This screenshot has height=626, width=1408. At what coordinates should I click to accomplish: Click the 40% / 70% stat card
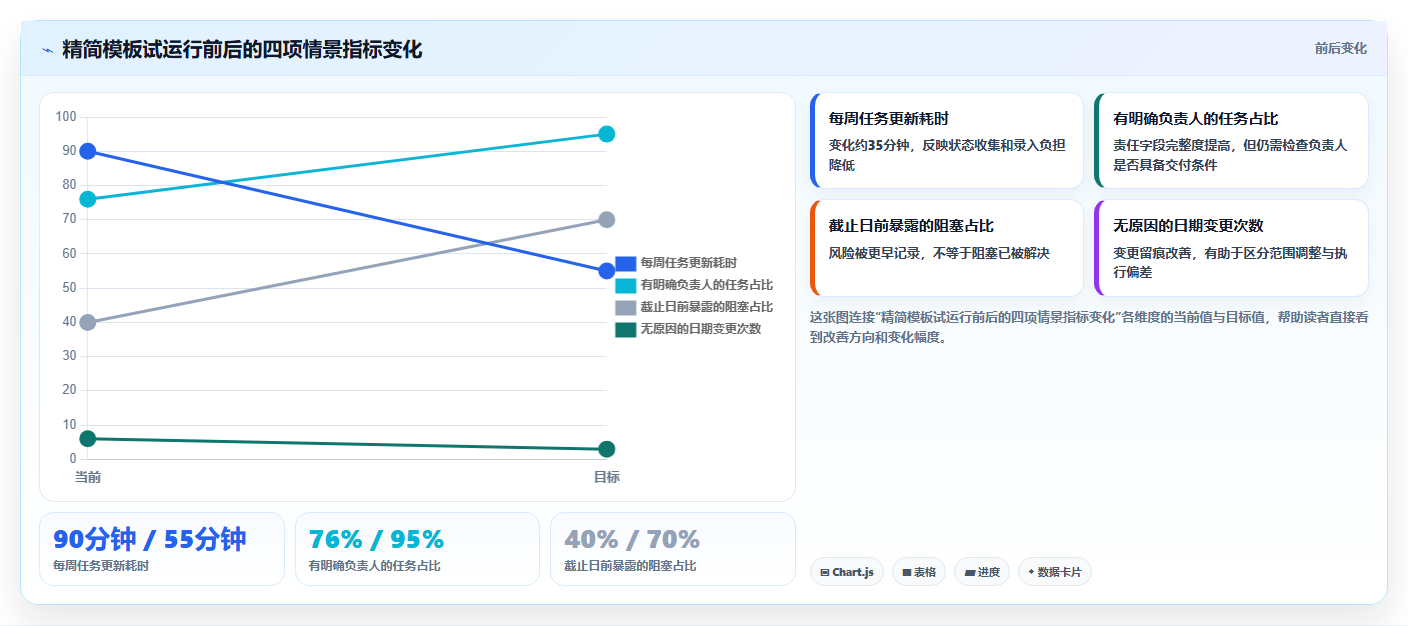[673, 549]
